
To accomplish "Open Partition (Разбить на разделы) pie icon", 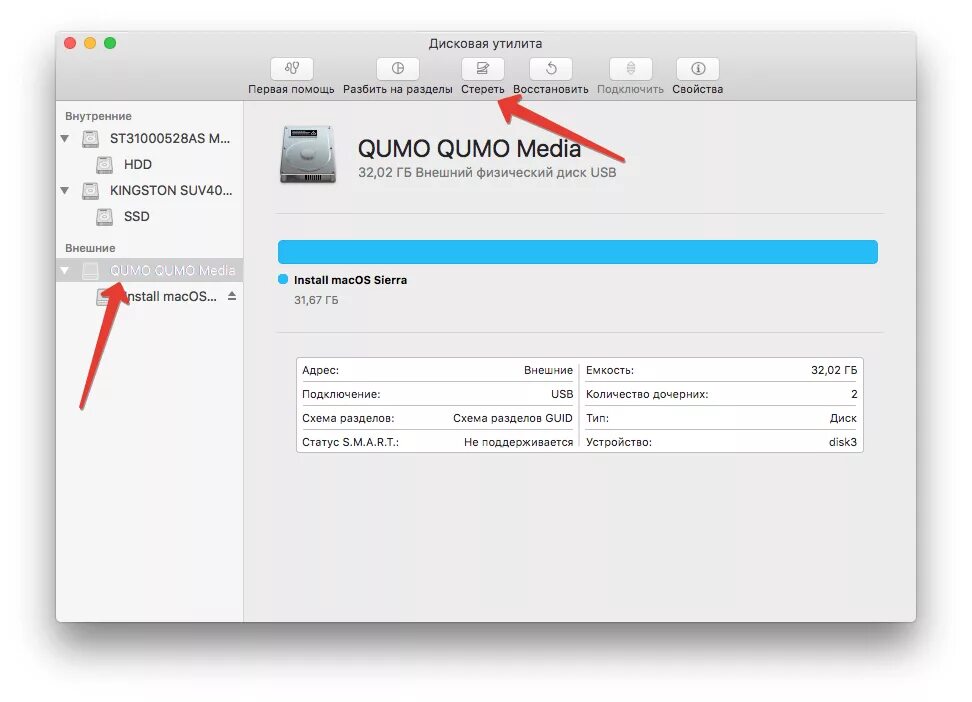I will [397, 68].
